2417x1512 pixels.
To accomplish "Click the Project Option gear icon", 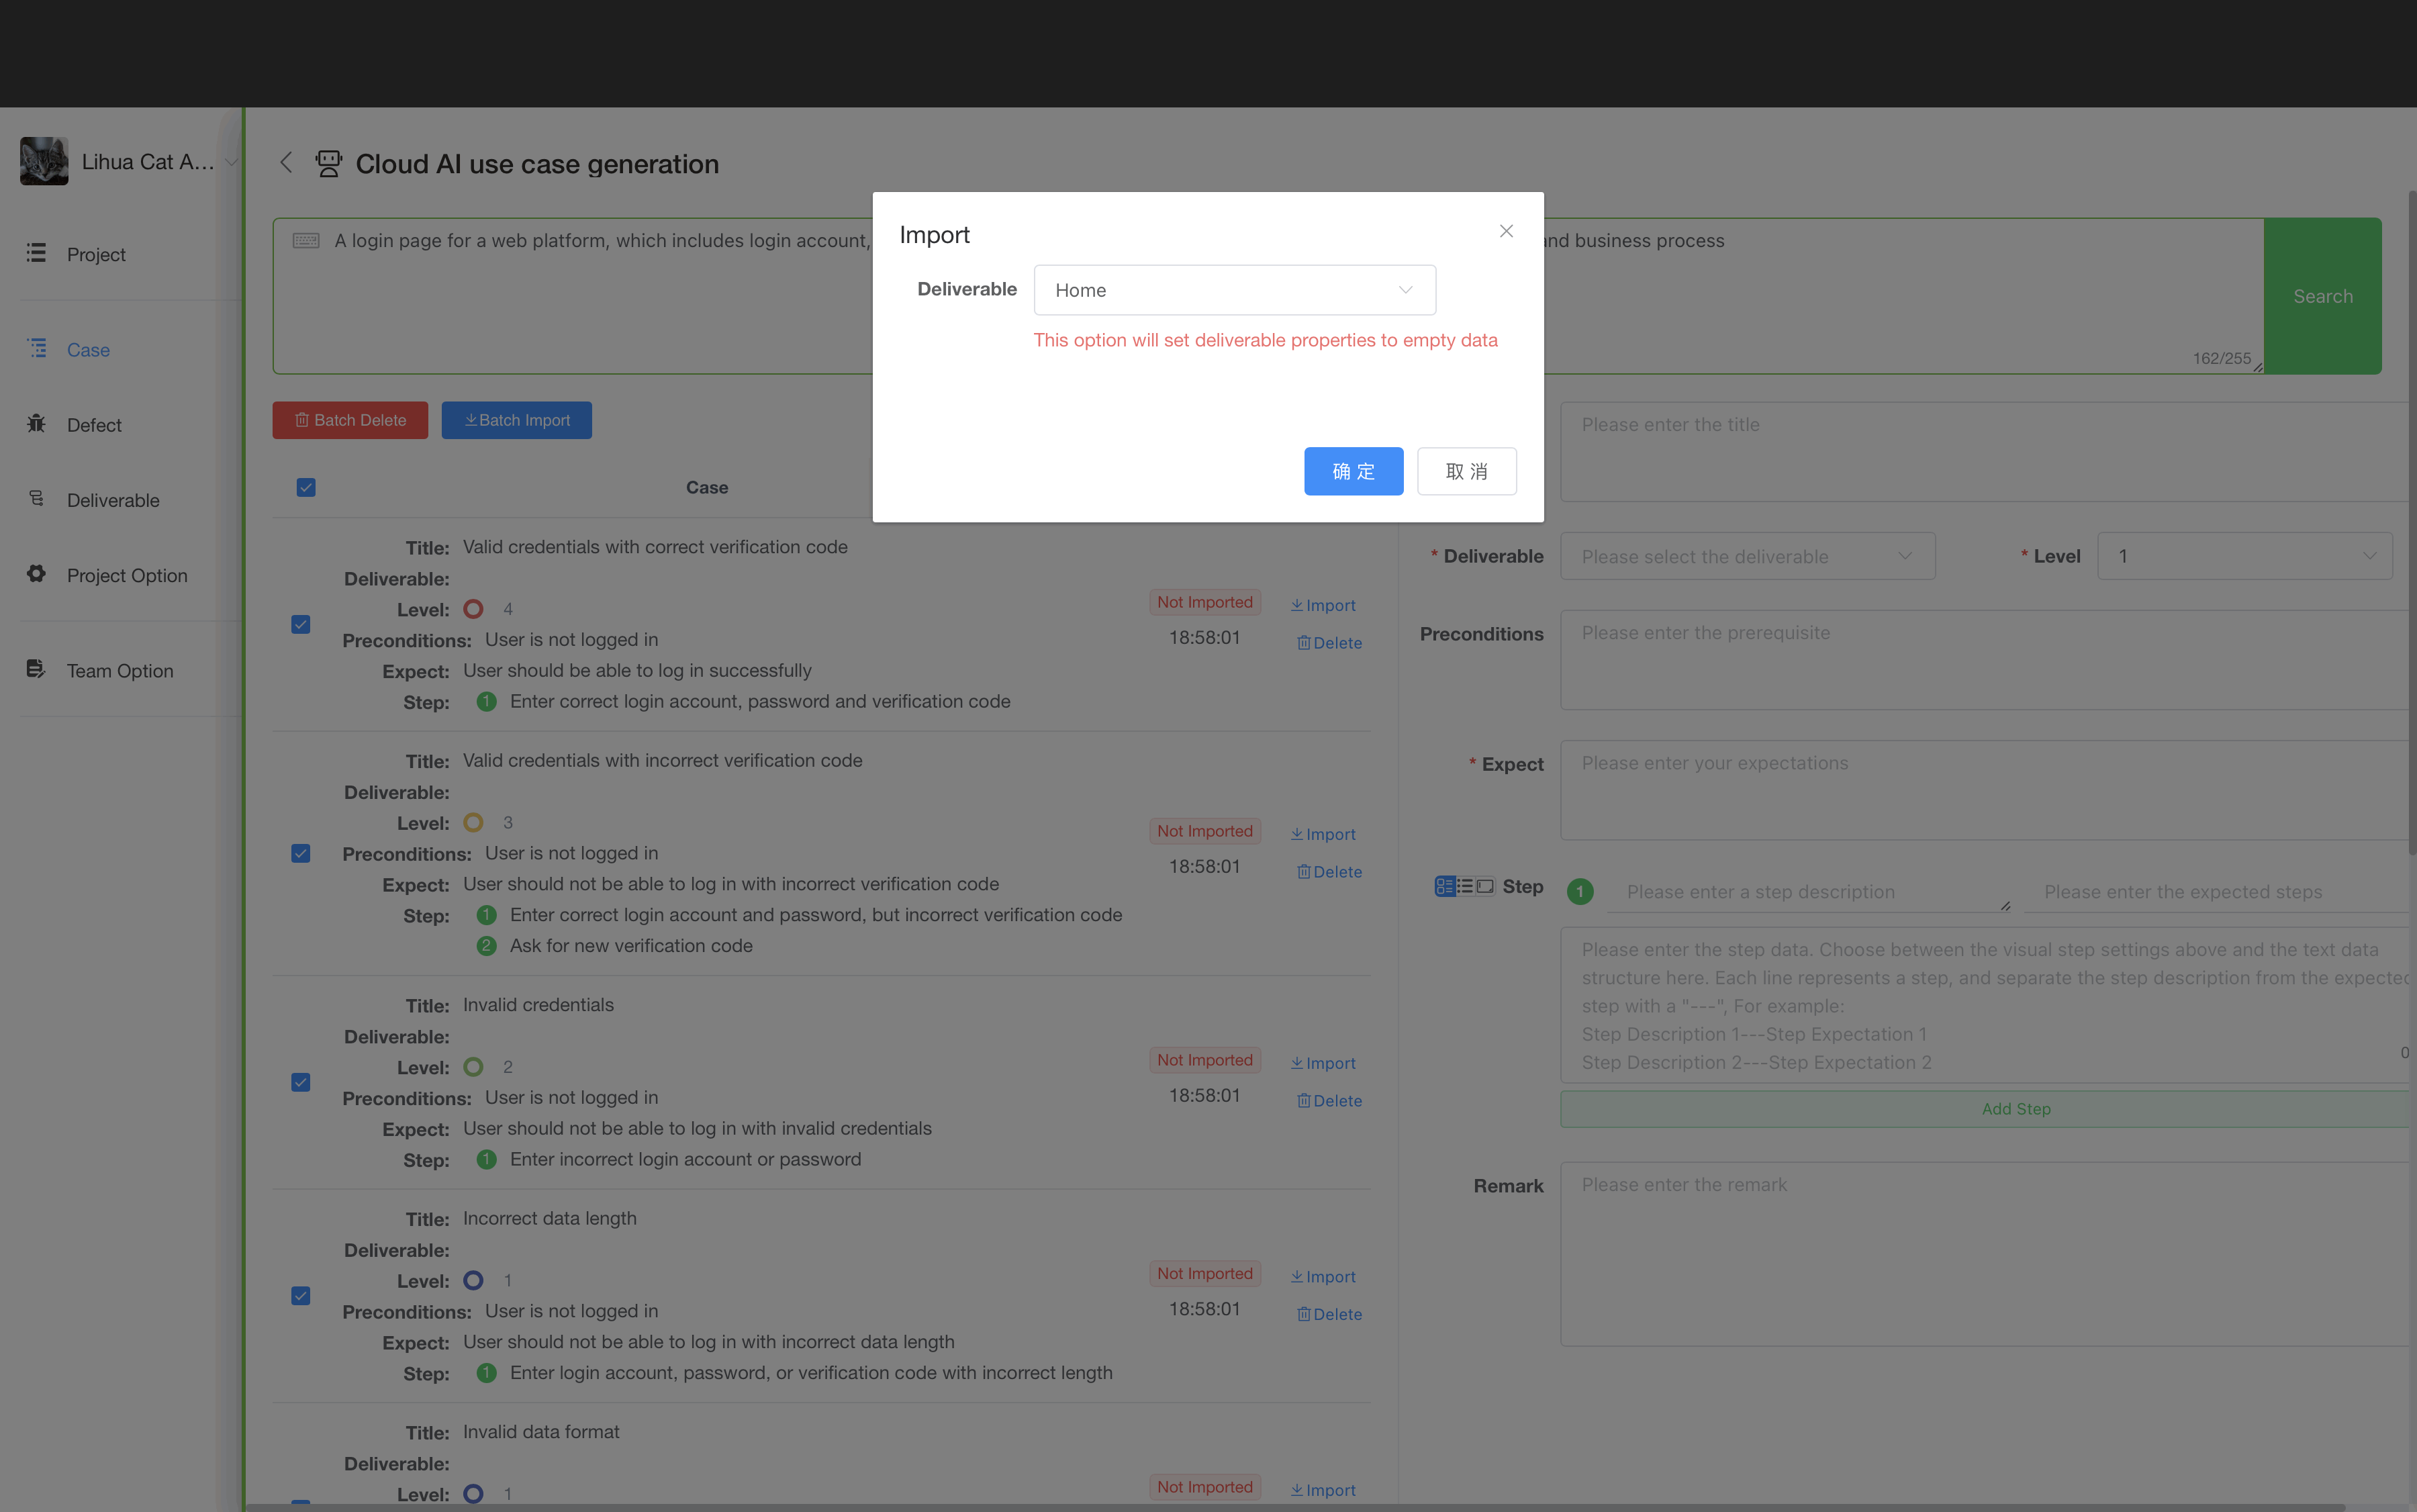I will (x=36, y=573).
